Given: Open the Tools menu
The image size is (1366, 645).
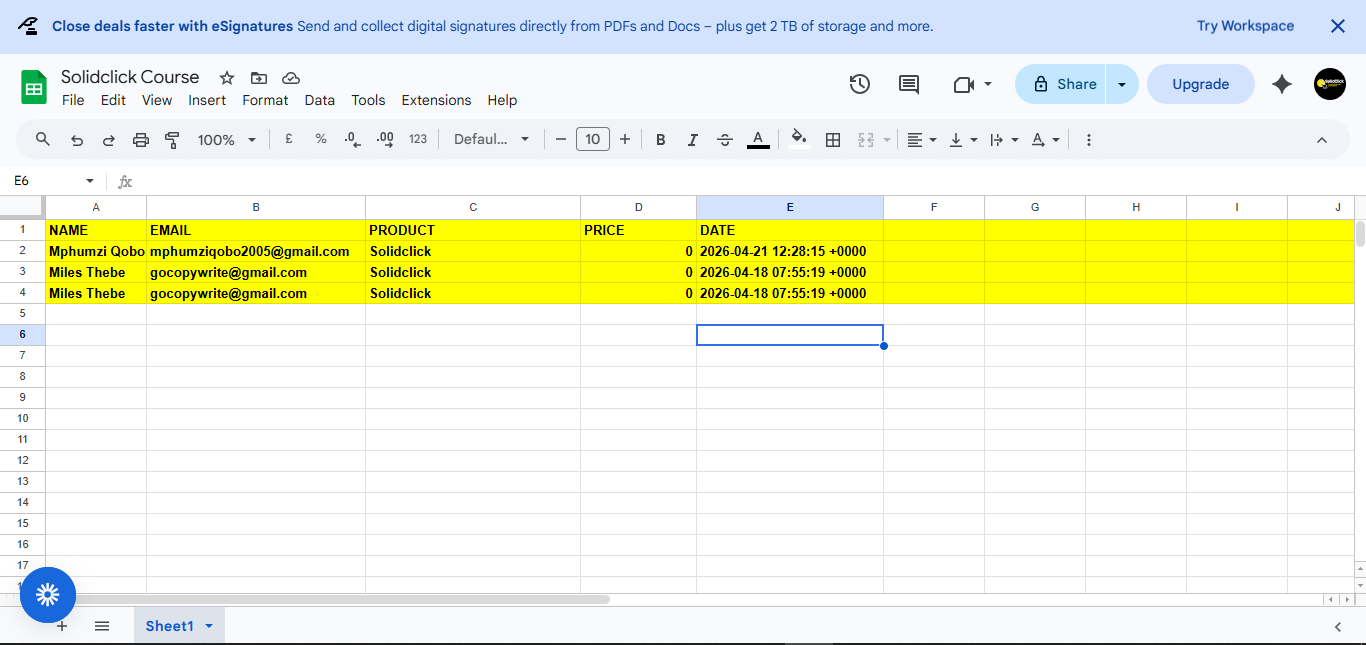Looking at the screenshot, I should point(368,100).
